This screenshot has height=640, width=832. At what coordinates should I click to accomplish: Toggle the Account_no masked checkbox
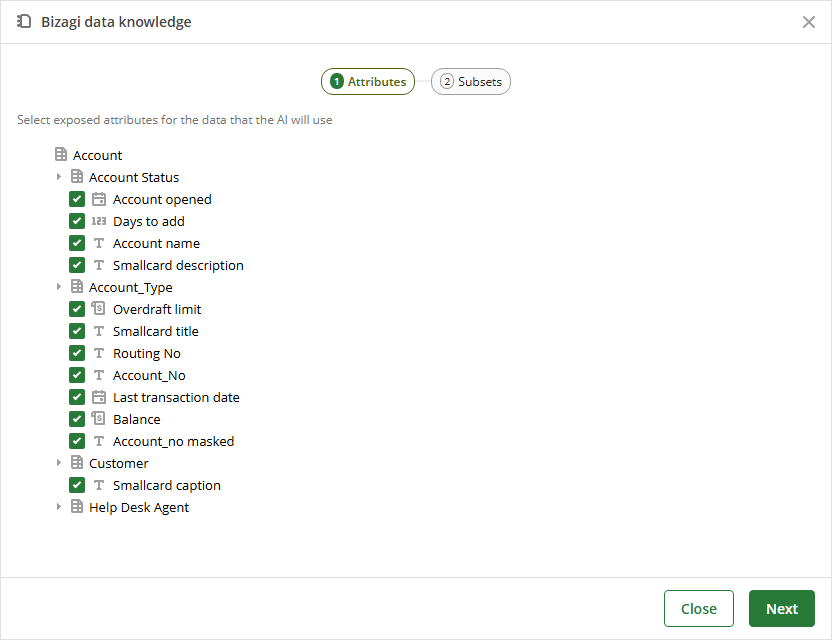77,441
